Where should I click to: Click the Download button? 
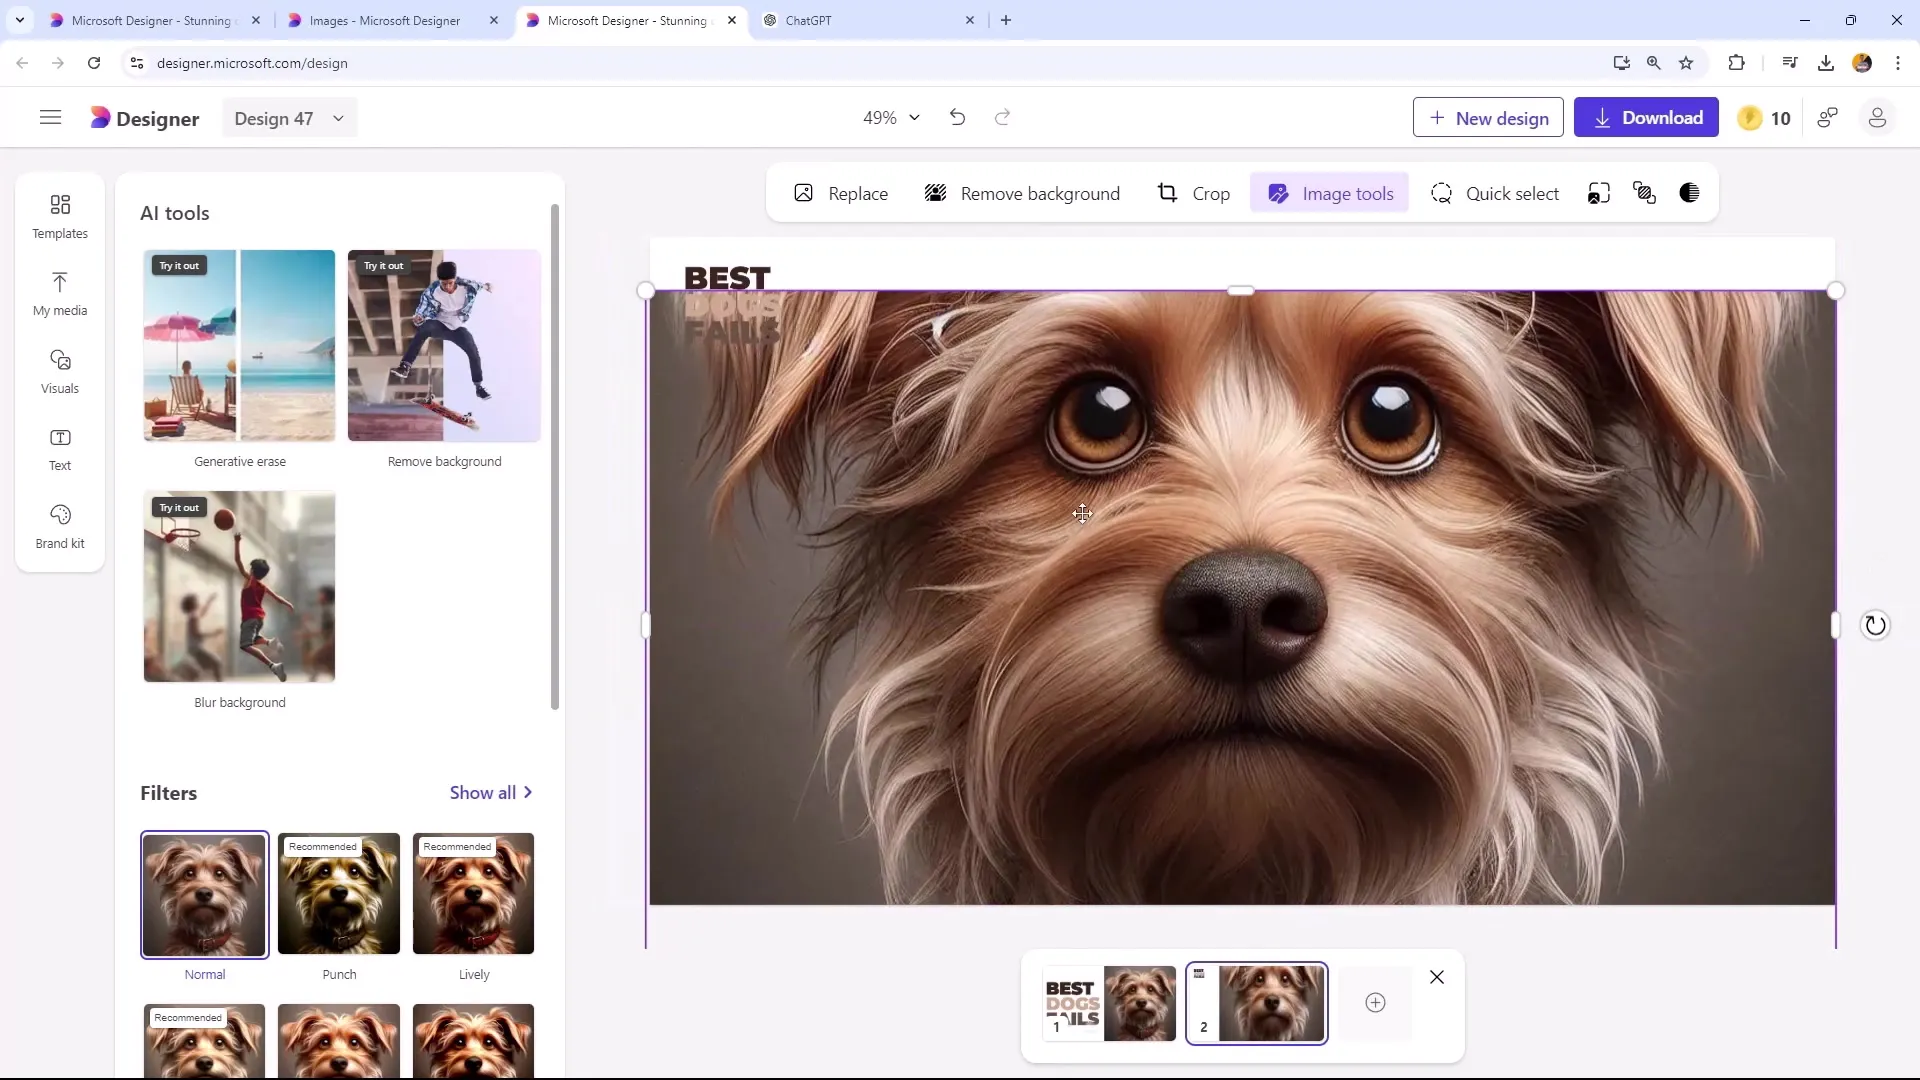pos(1650,117)
